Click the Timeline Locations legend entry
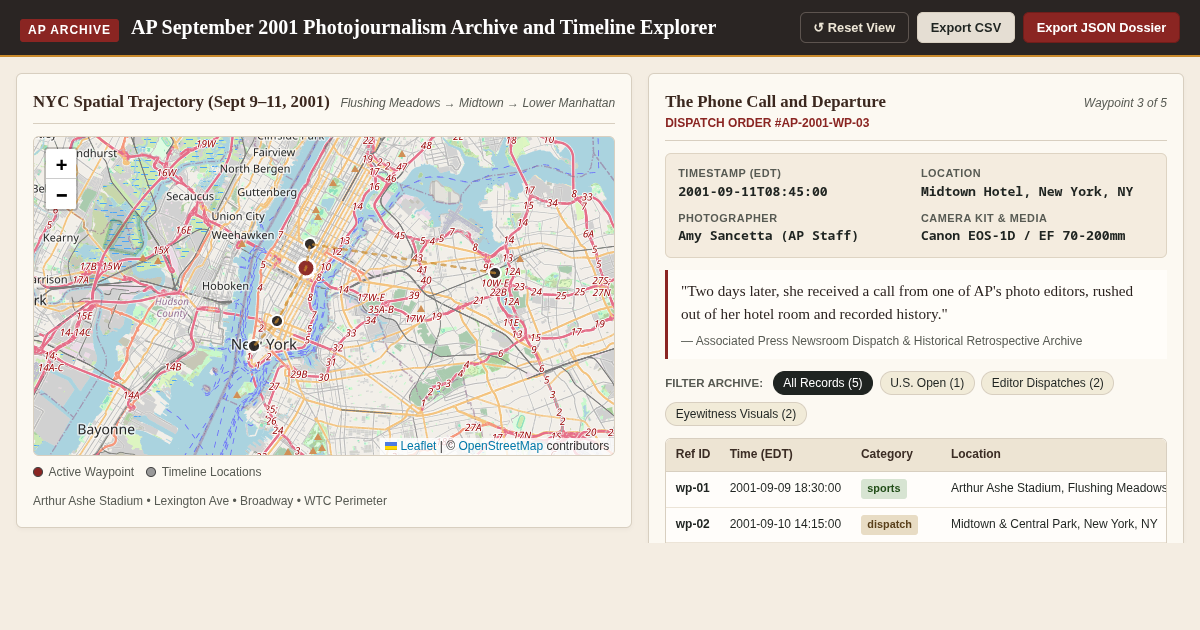Viewport: 1200px width, 630px height. (204, 472)
